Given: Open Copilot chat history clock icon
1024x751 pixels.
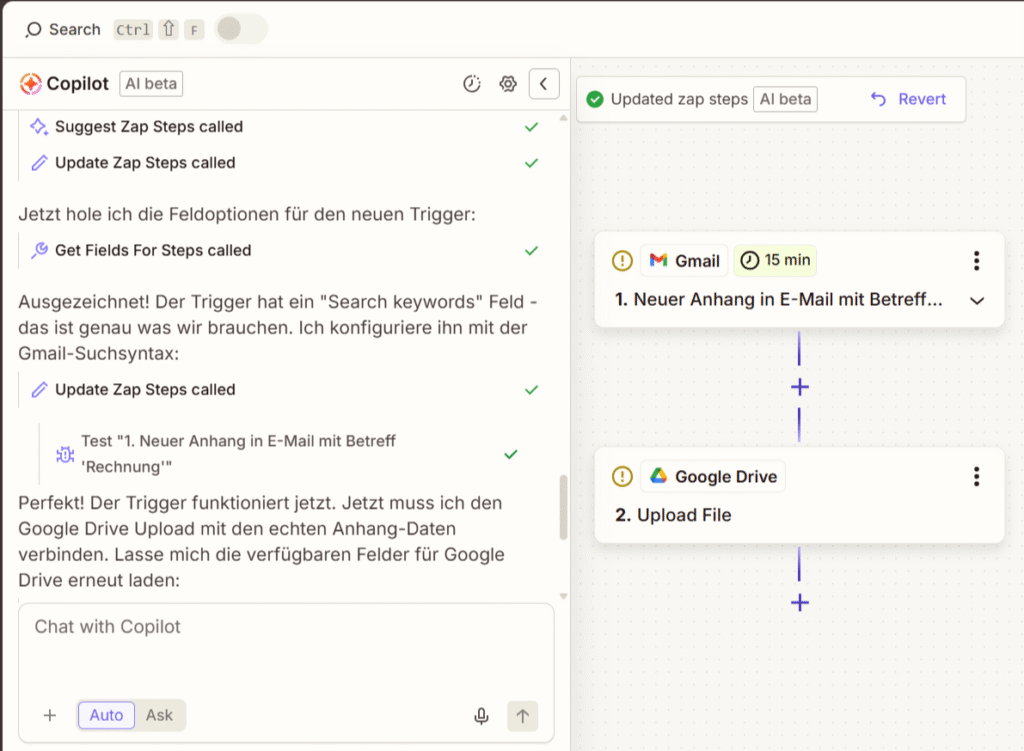Looking at the screenshot, I should [472, 84].
